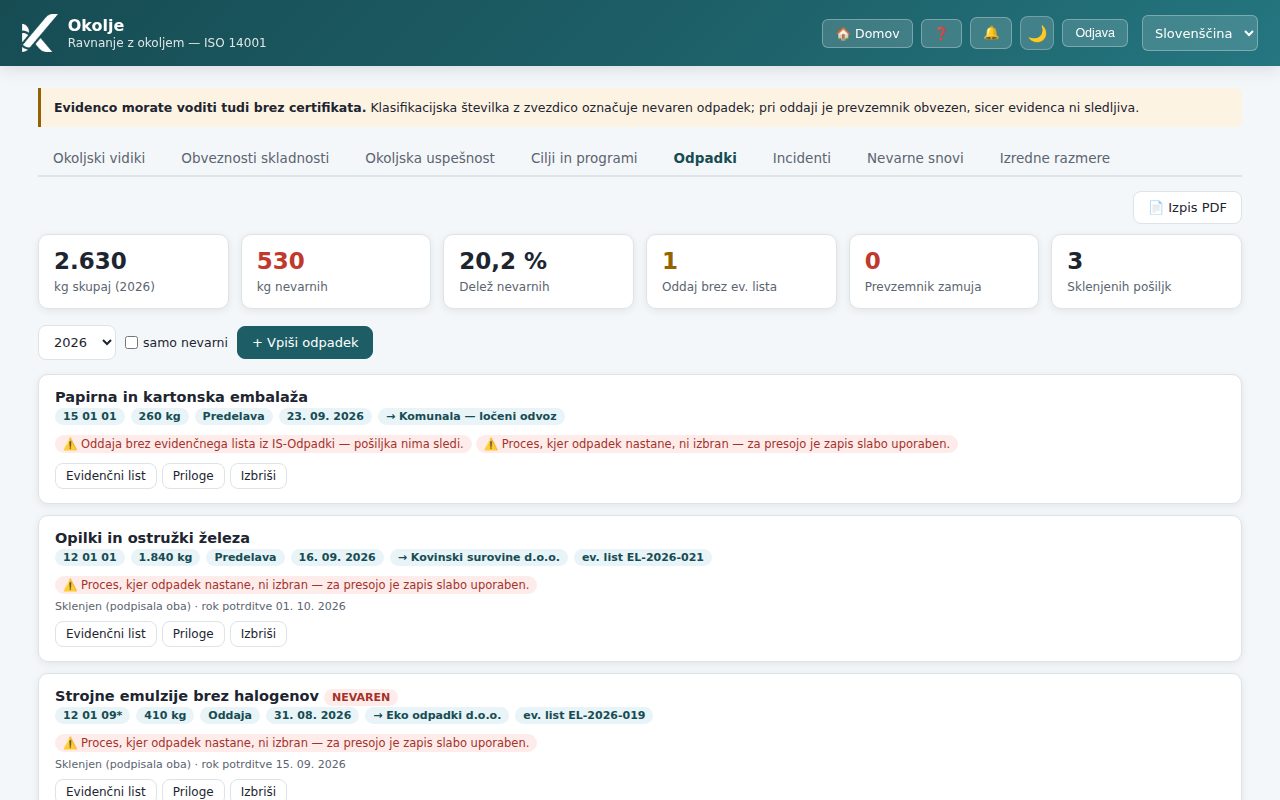Open the Slovenščina language dropdown
1280x800 pixels.
[x=1200, y=33]
